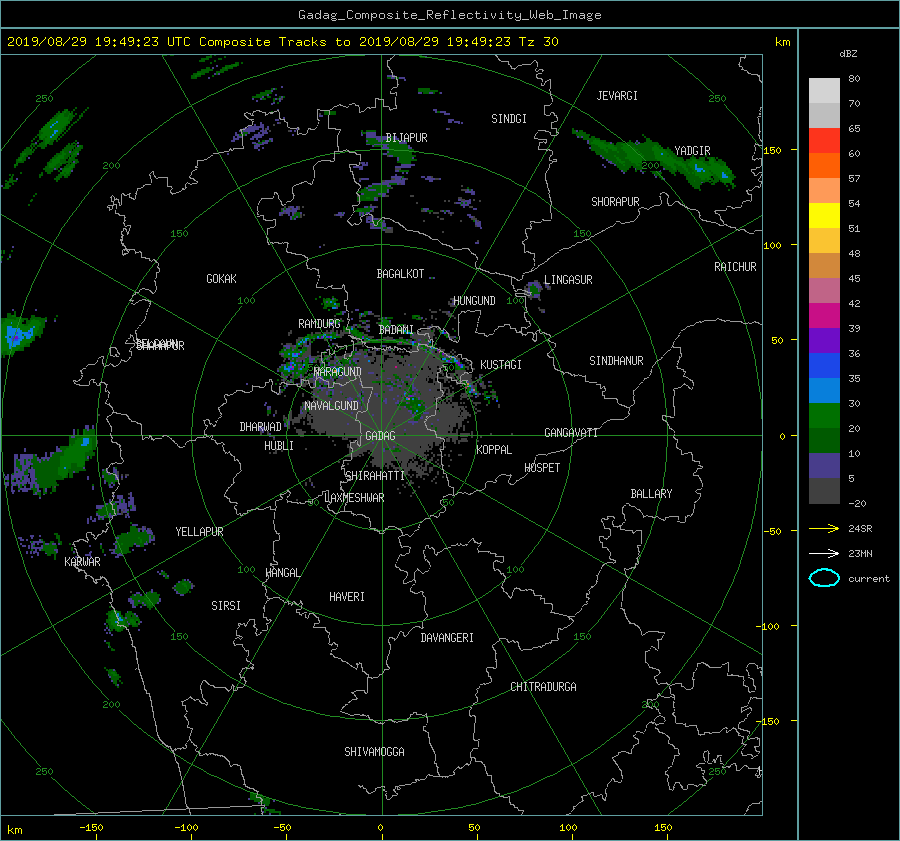Click the dBZ legend heading
Image resolution: width=900 pixels, height=841 pixels.
click(848, 54)
